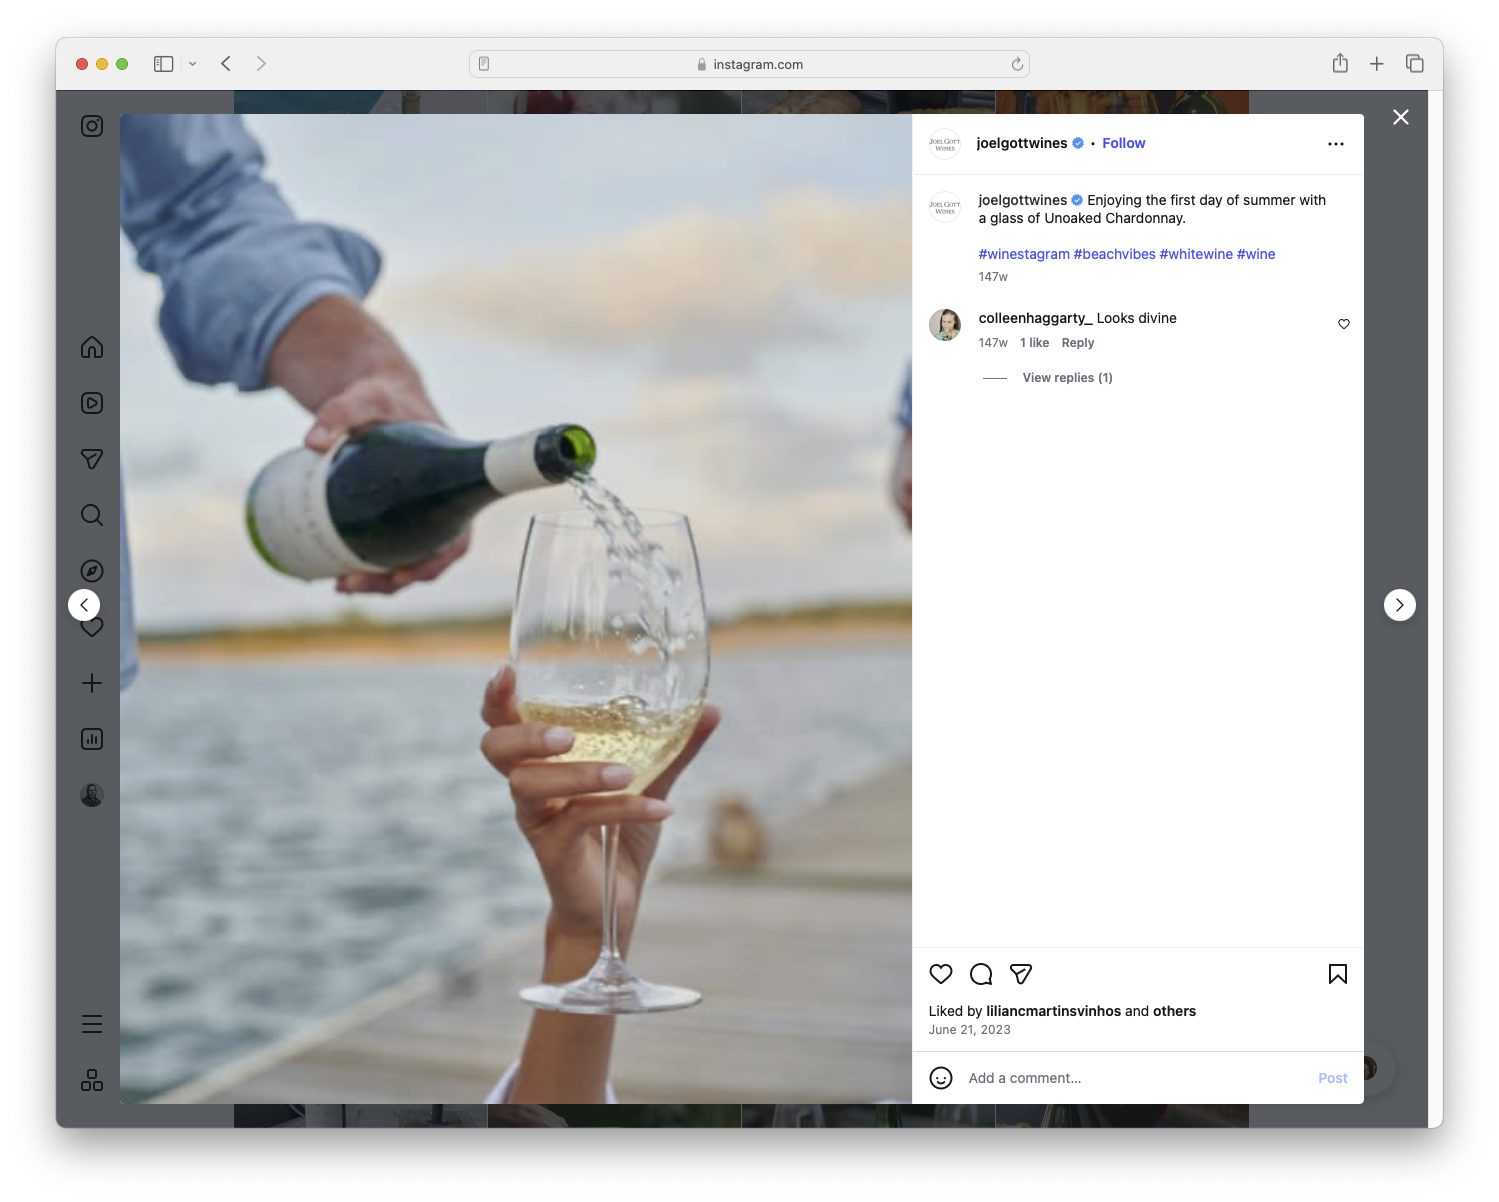Open #whitewine hashtag

point(1196,254)
